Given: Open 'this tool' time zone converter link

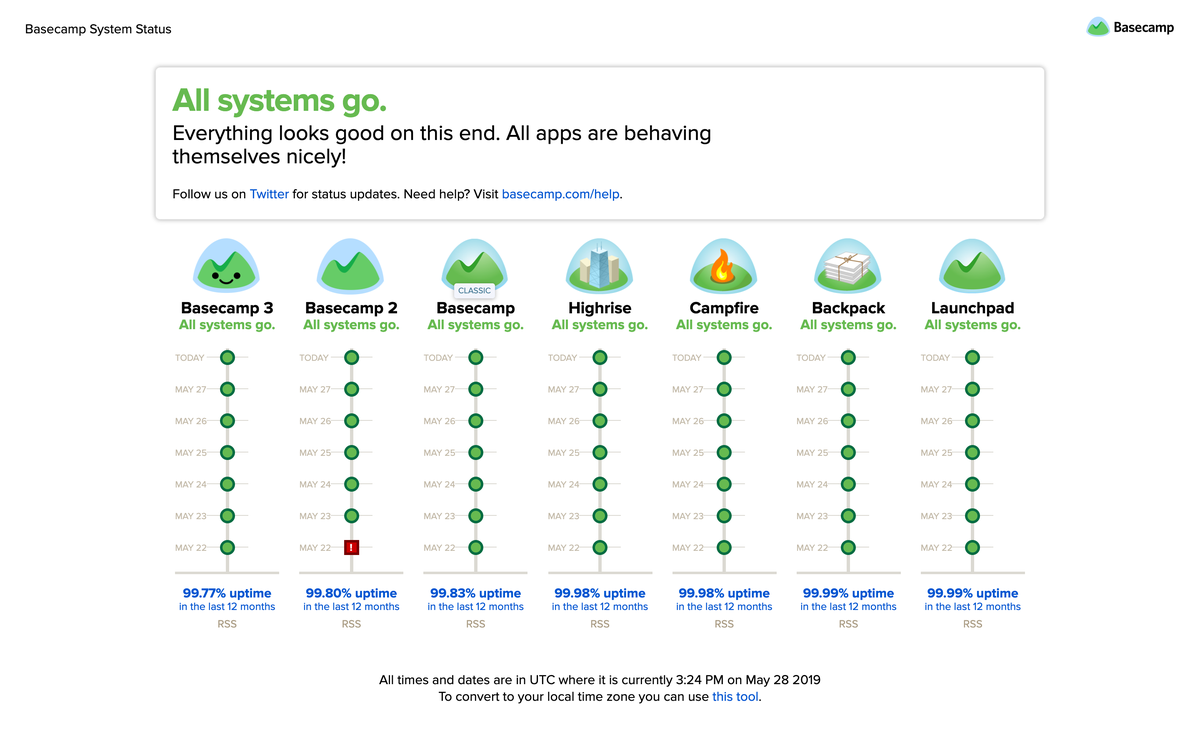Looking at the screenshot, I should [735, 697].
